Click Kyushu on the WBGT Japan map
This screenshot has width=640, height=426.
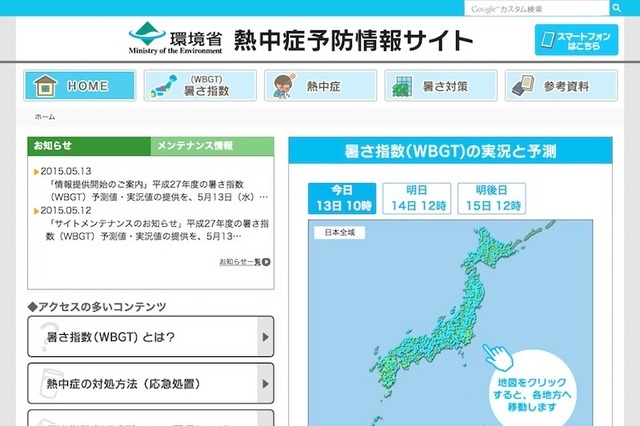[386, 371]
